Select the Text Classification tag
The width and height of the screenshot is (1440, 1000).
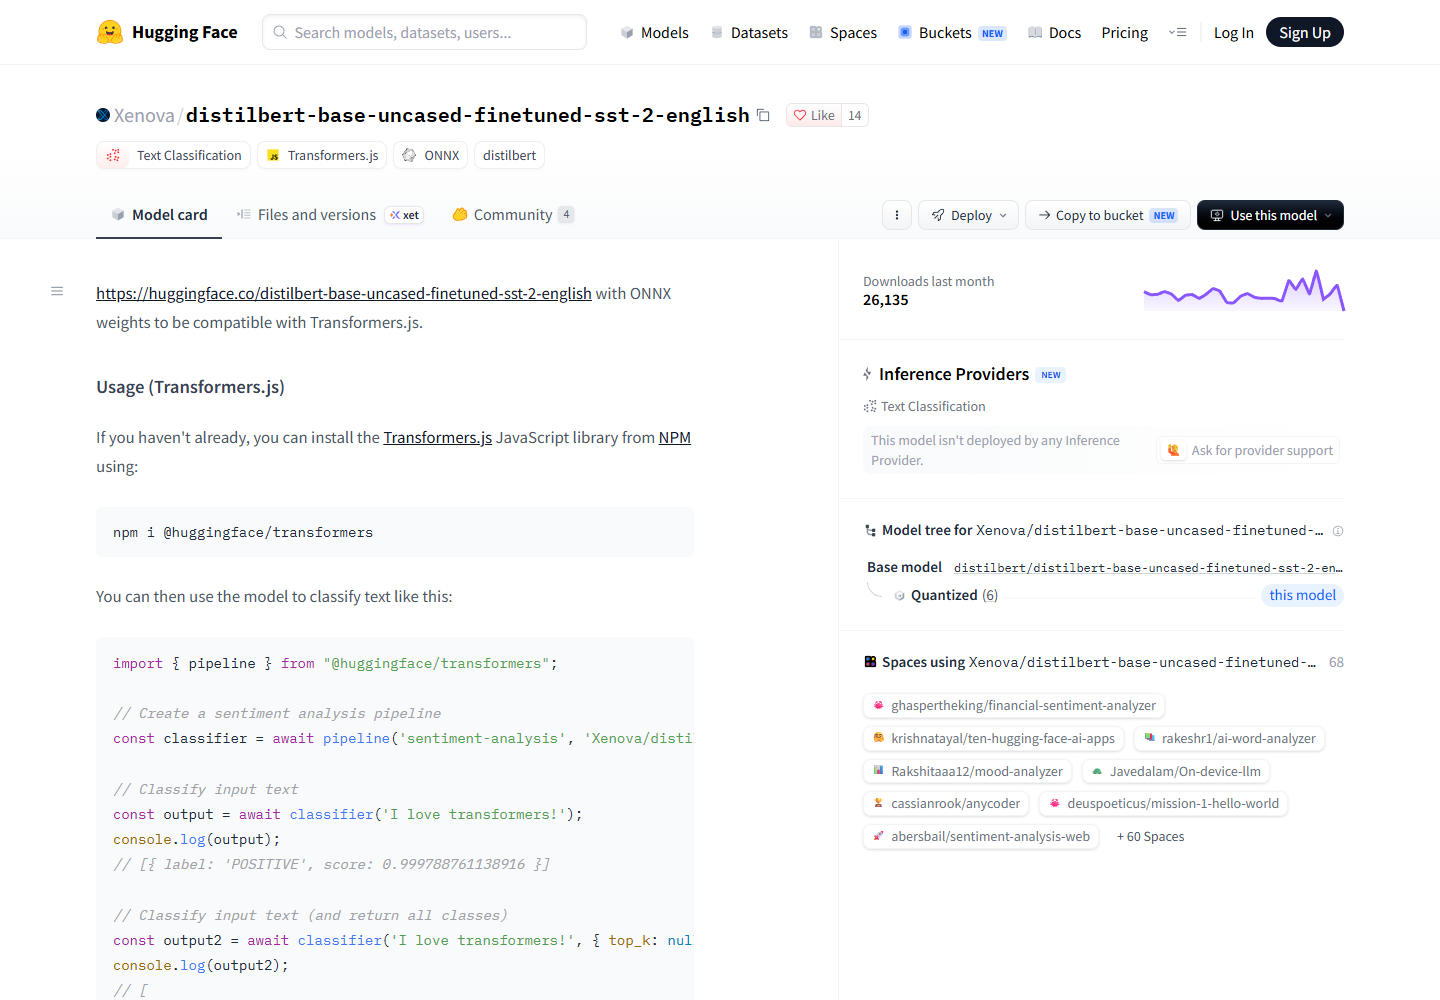click(173, 155)
